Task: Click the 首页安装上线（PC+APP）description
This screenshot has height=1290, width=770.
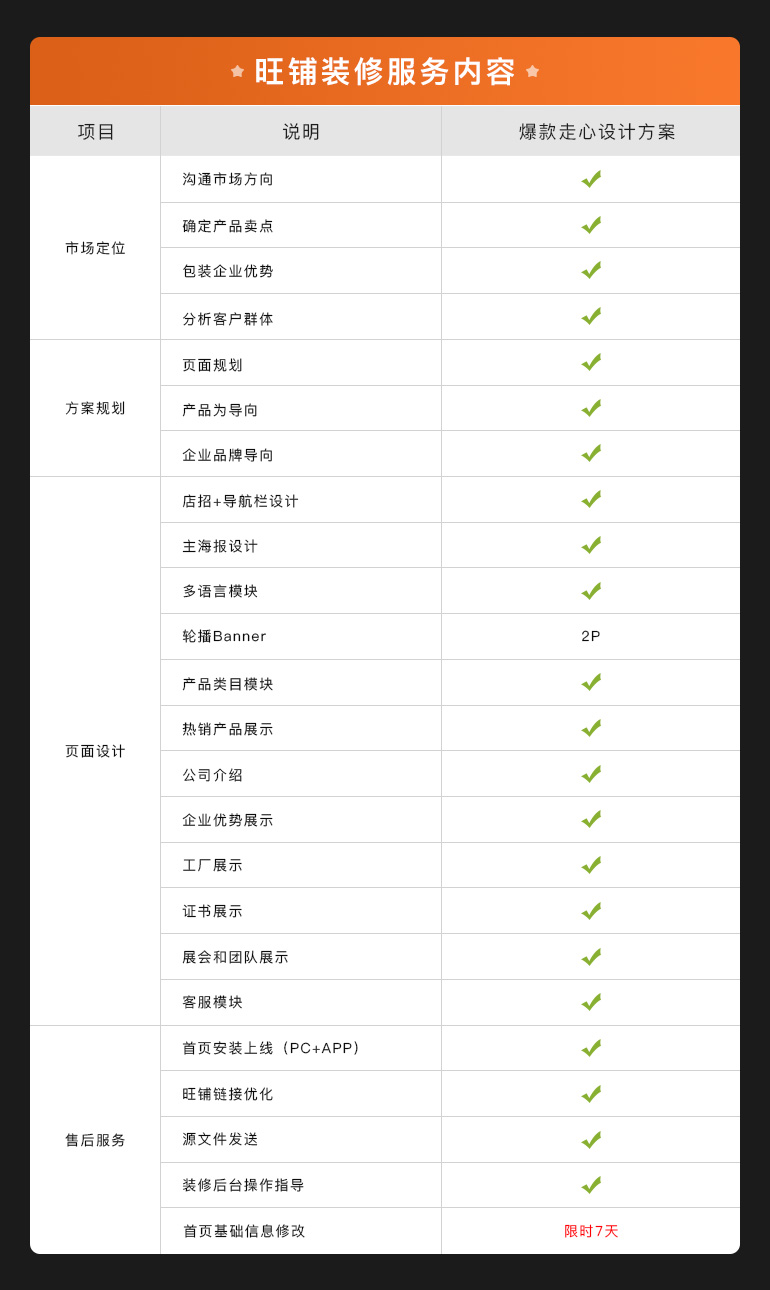Action: (272, 1048)
